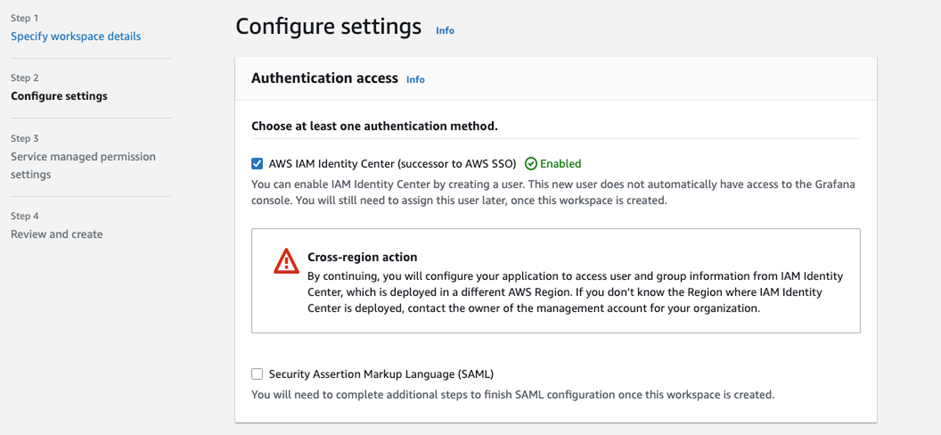Select the Configure settings step in sidebar
This screenshot has height=435, width=941.
point(59,96)
